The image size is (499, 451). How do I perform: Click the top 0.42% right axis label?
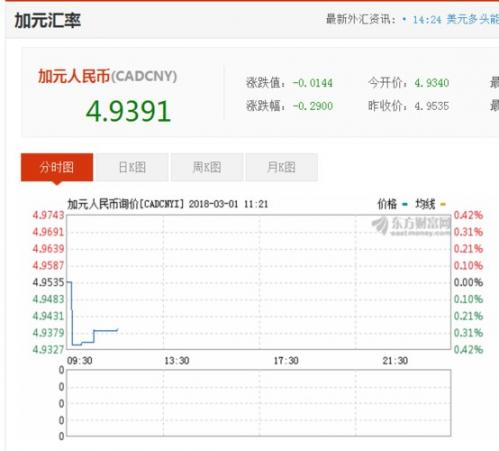pos(468,215)
